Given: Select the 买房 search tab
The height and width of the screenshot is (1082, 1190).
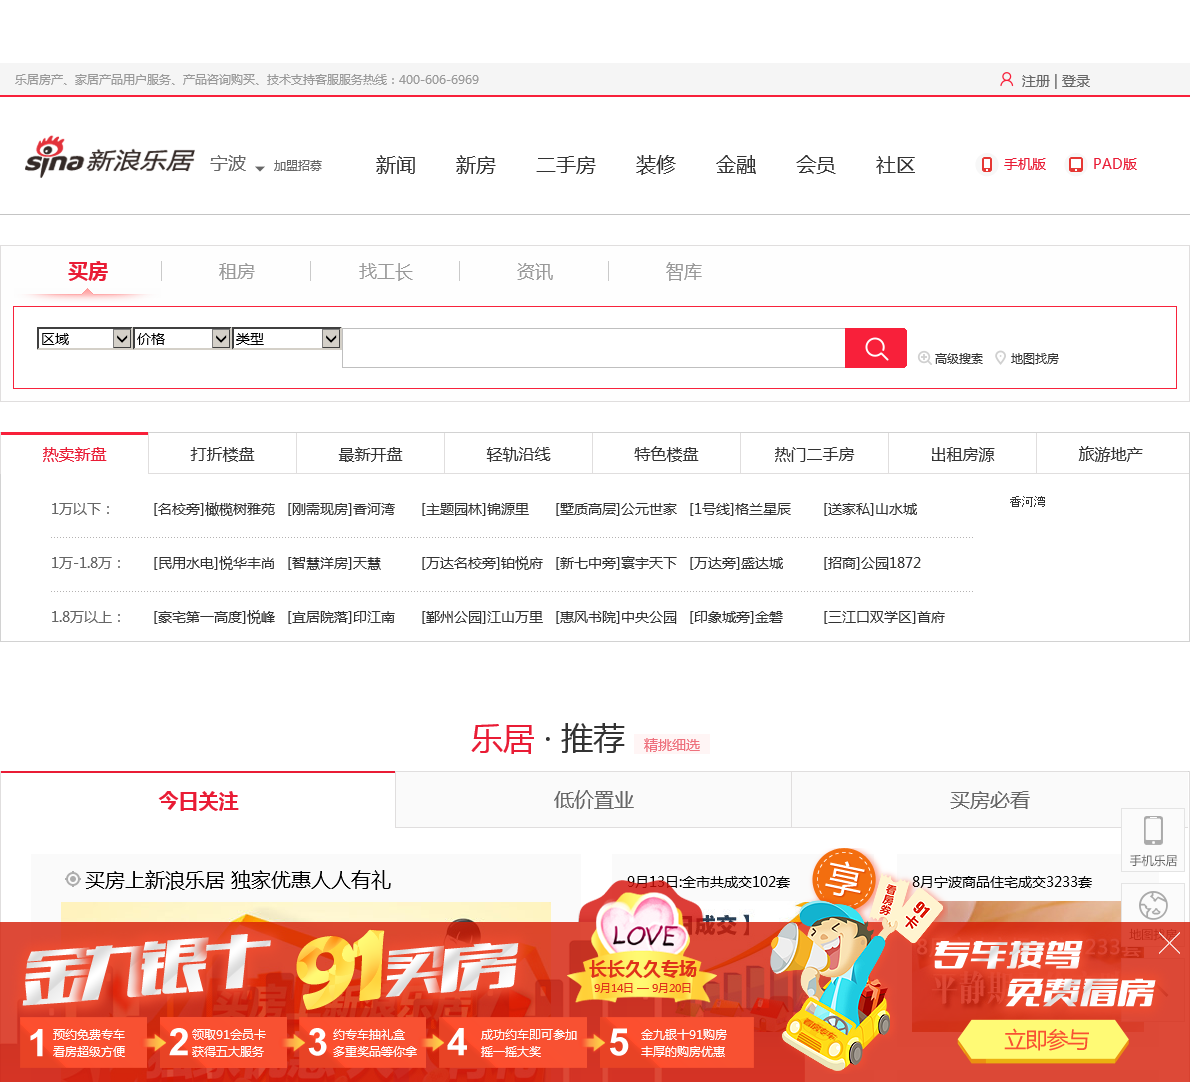Looking at the screenshot, I should [88, 272].
